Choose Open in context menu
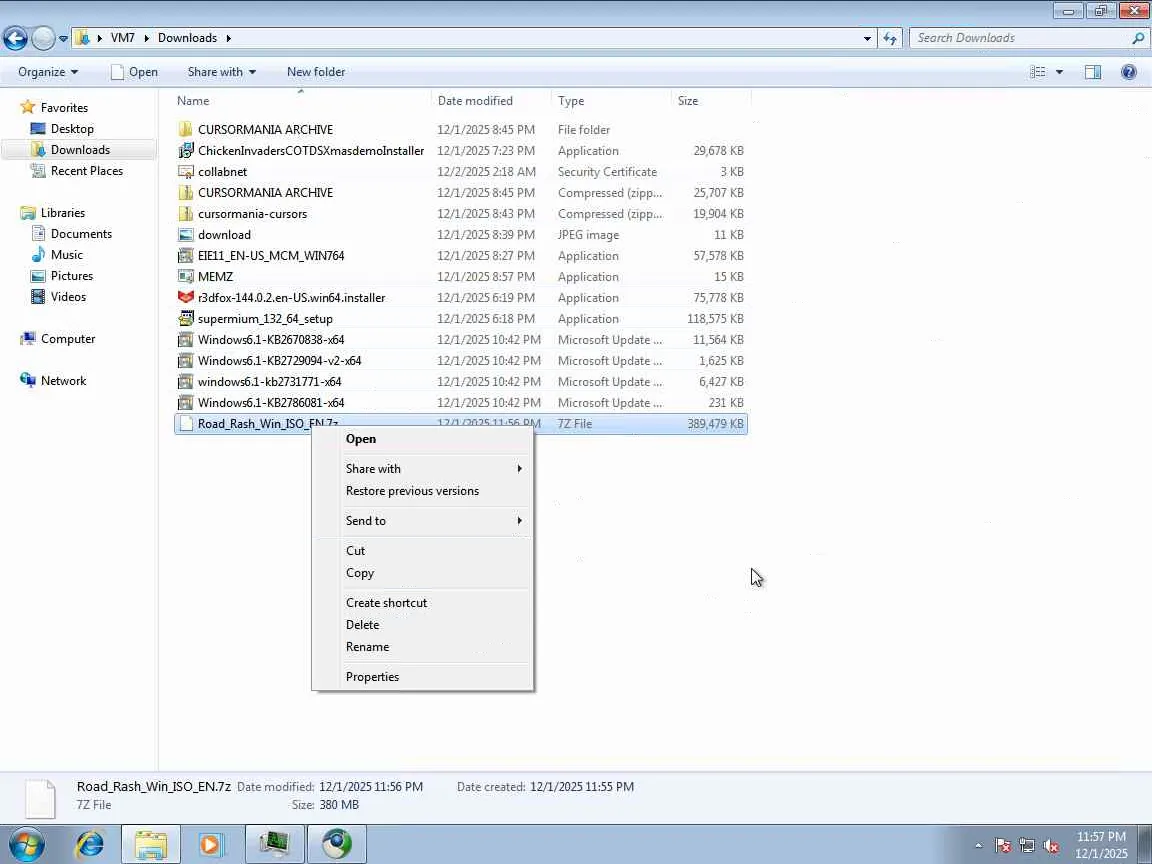This screenshot has height=864, width=1152. (x=422, y=439)
